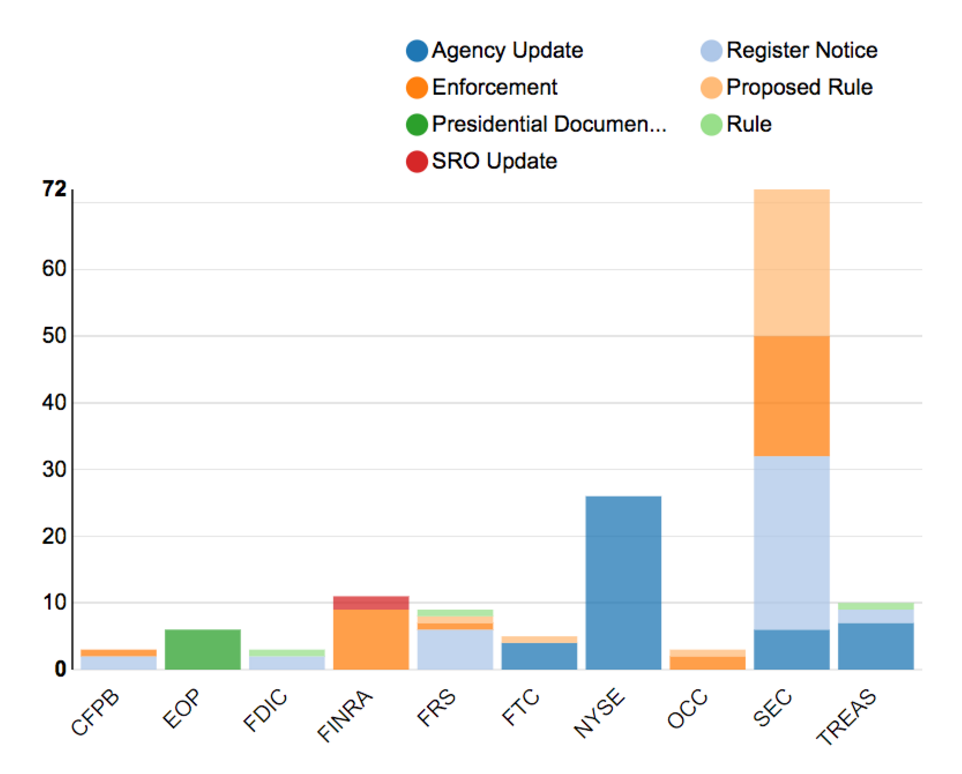Toggle the 'Register Notice' legend label

(802, 50)
